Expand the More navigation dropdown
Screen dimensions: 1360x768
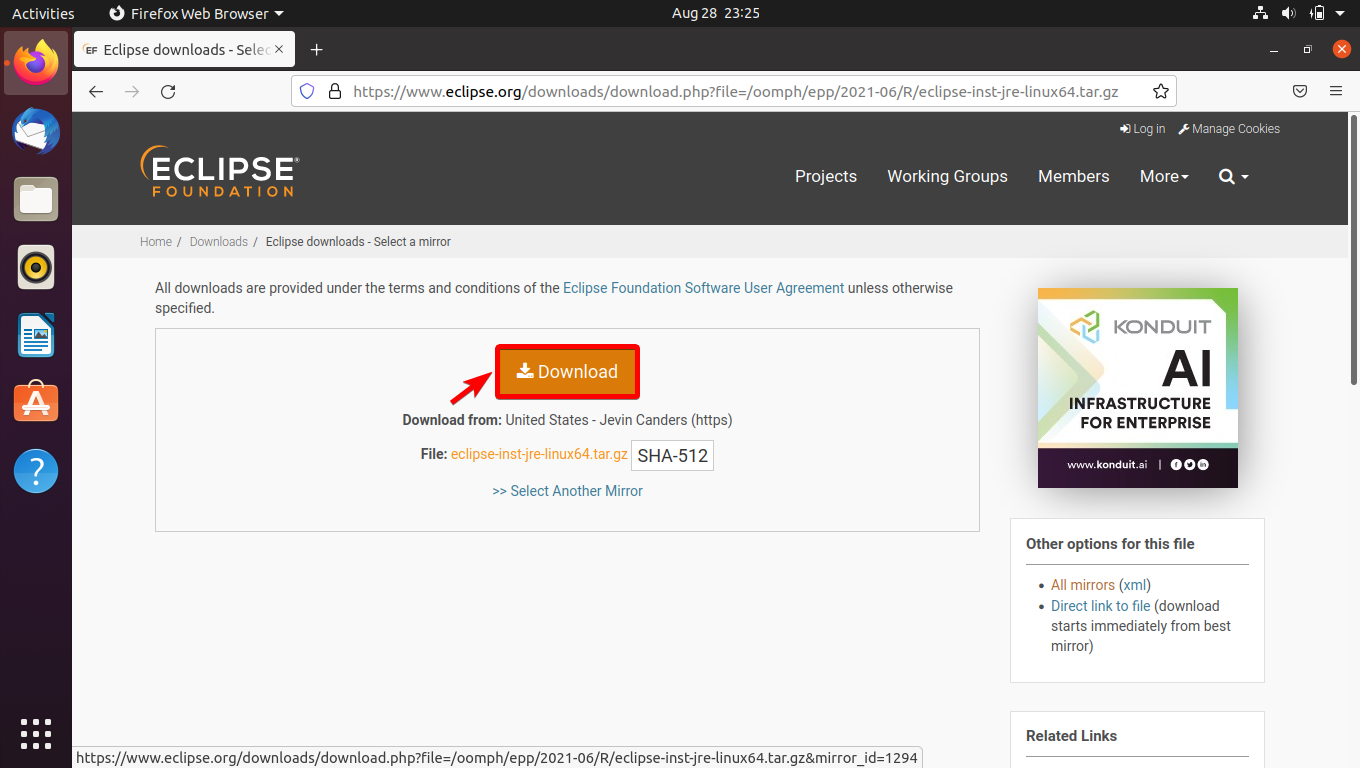[x=1164, y=176]
